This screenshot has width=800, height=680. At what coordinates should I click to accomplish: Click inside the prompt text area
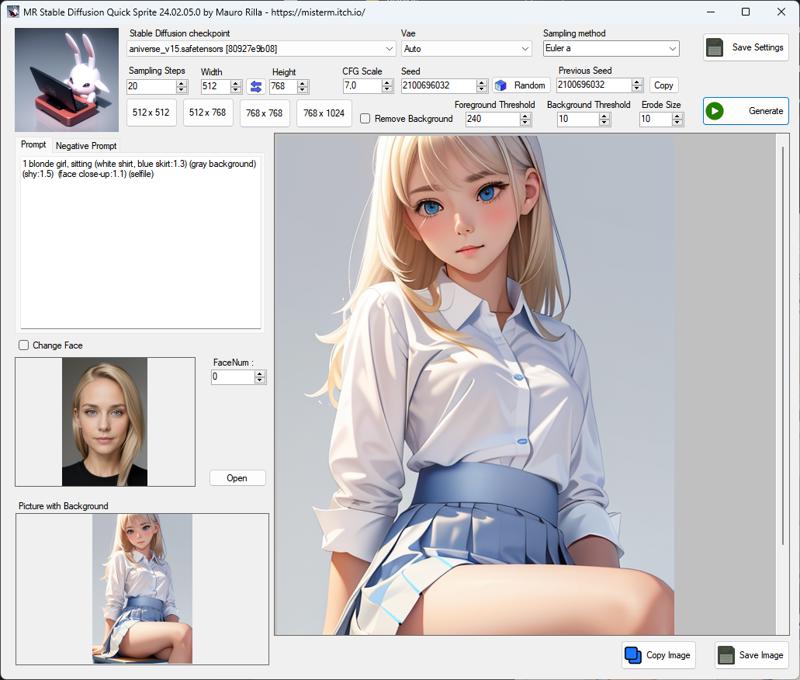click(140, 242)
